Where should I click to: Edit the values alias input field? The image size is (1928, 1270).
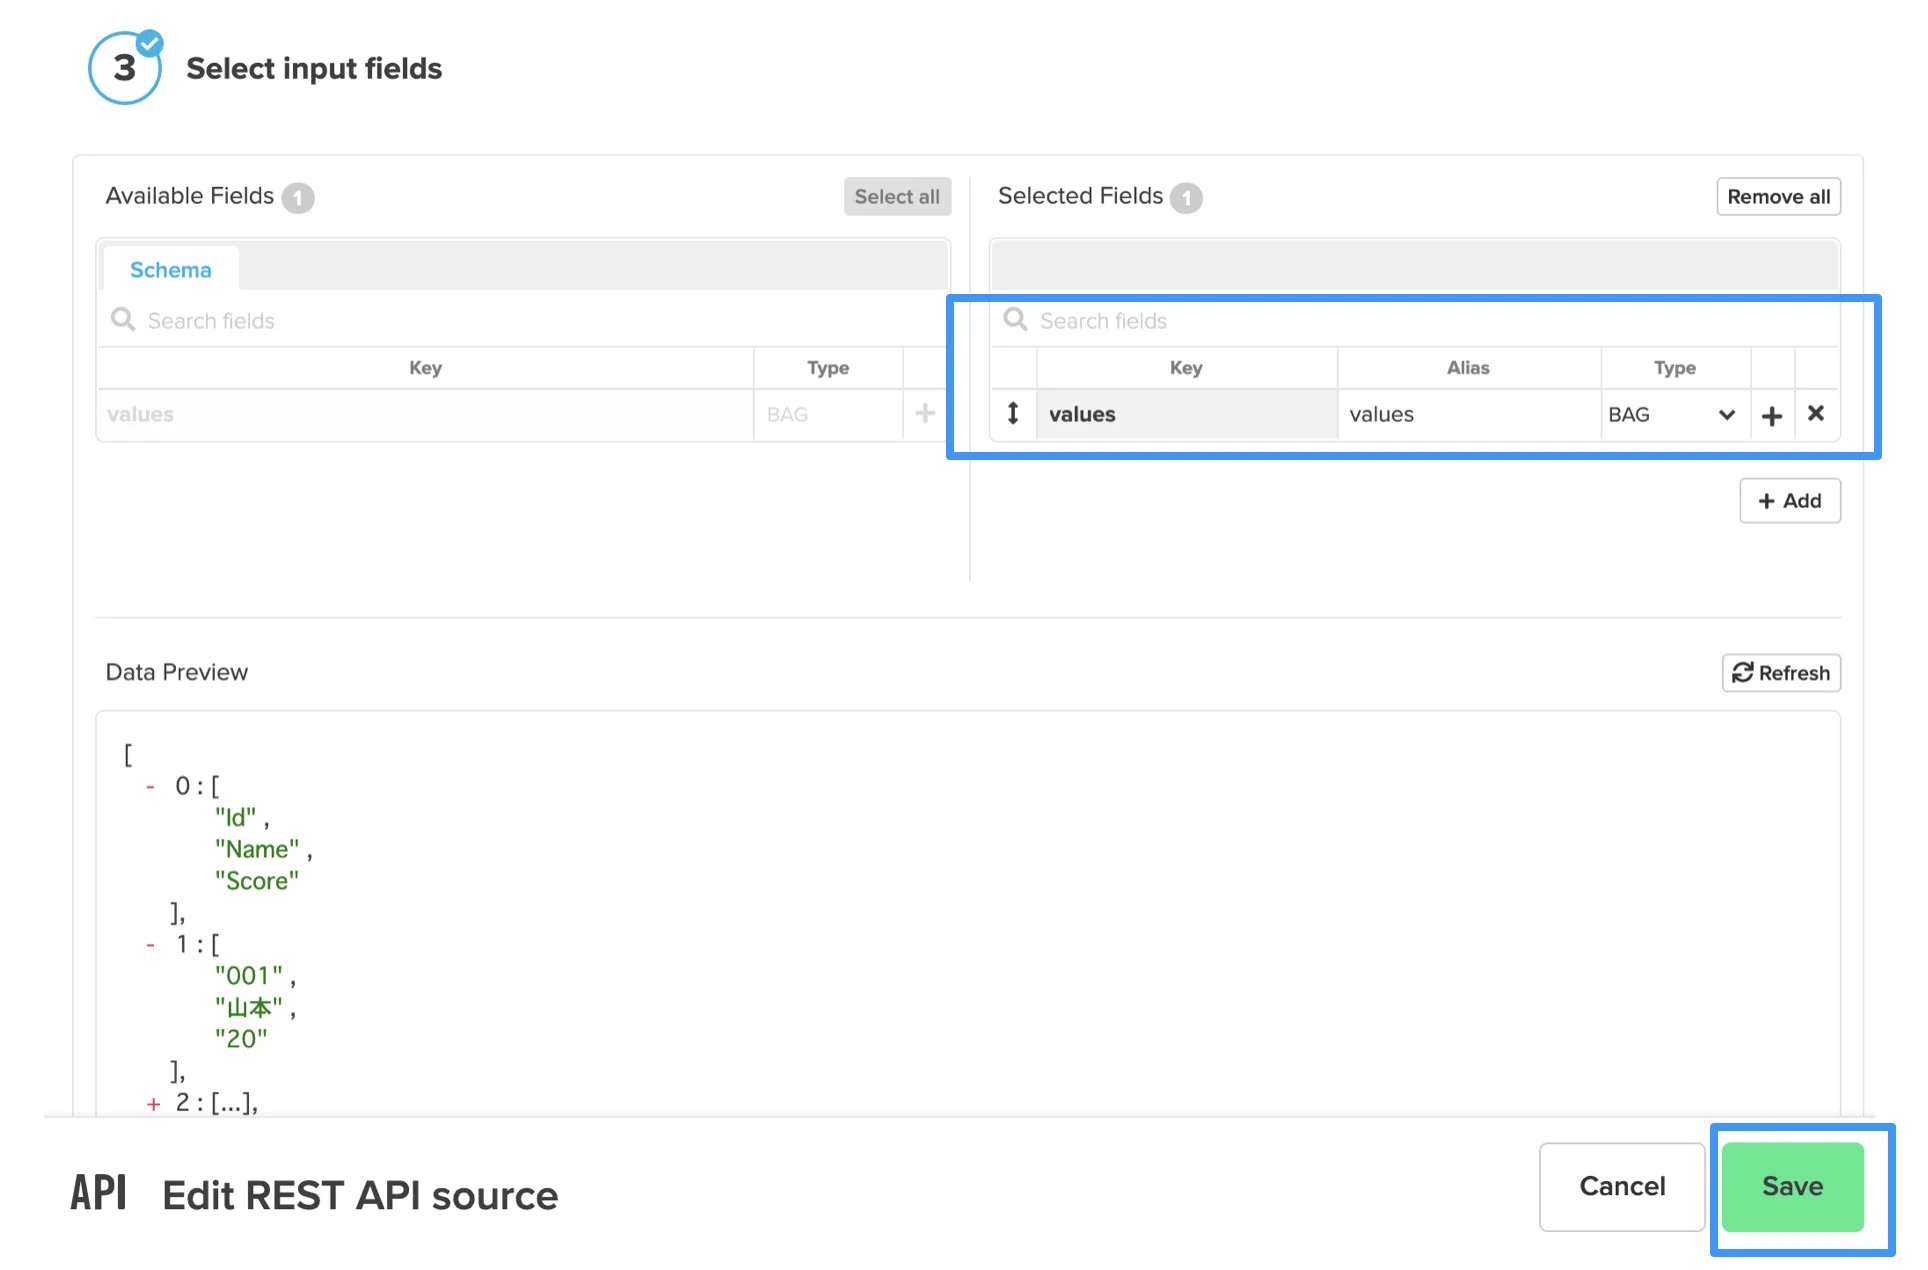pos(1468,414)
